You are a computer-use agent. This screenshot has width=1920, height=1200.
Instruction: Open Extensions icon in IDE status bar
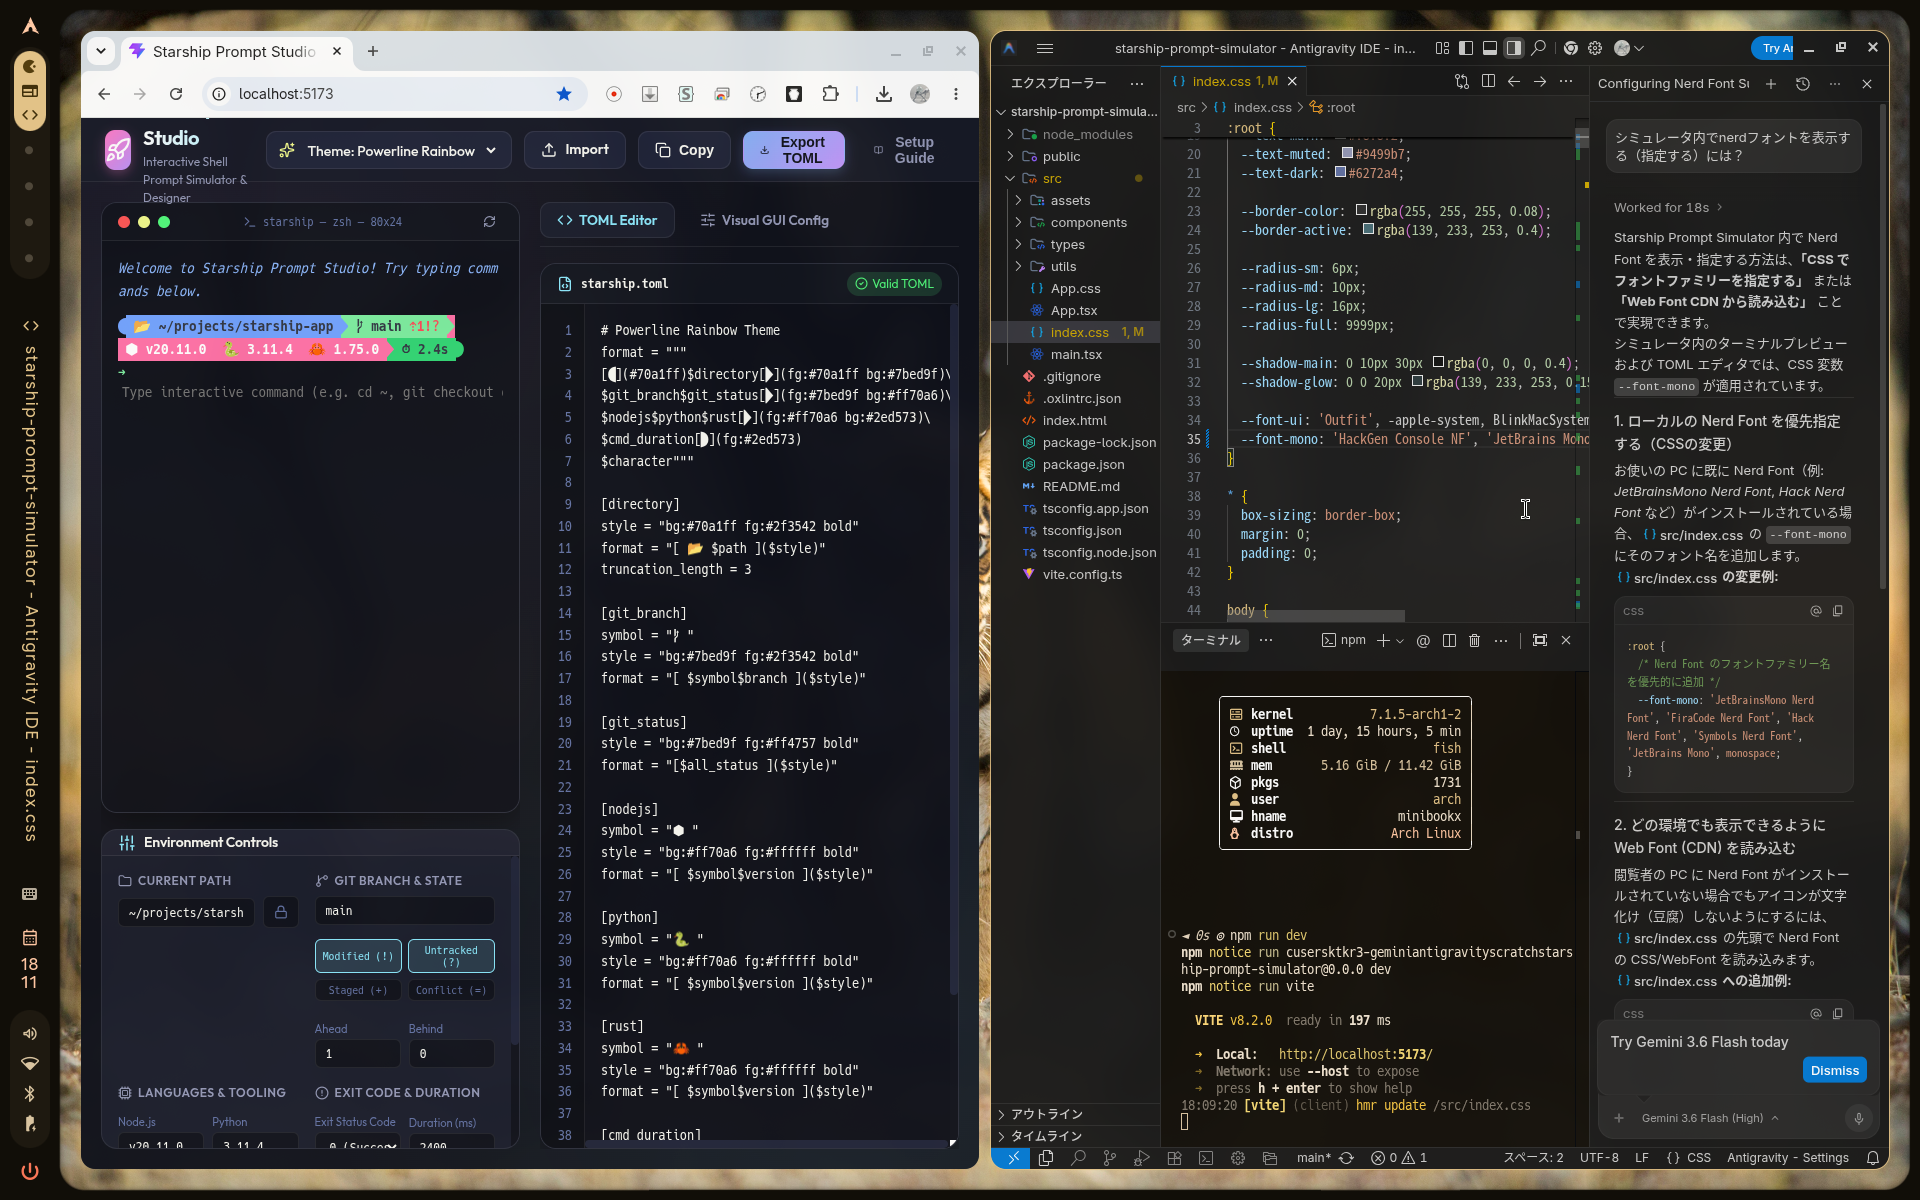click(1174, 1158)
